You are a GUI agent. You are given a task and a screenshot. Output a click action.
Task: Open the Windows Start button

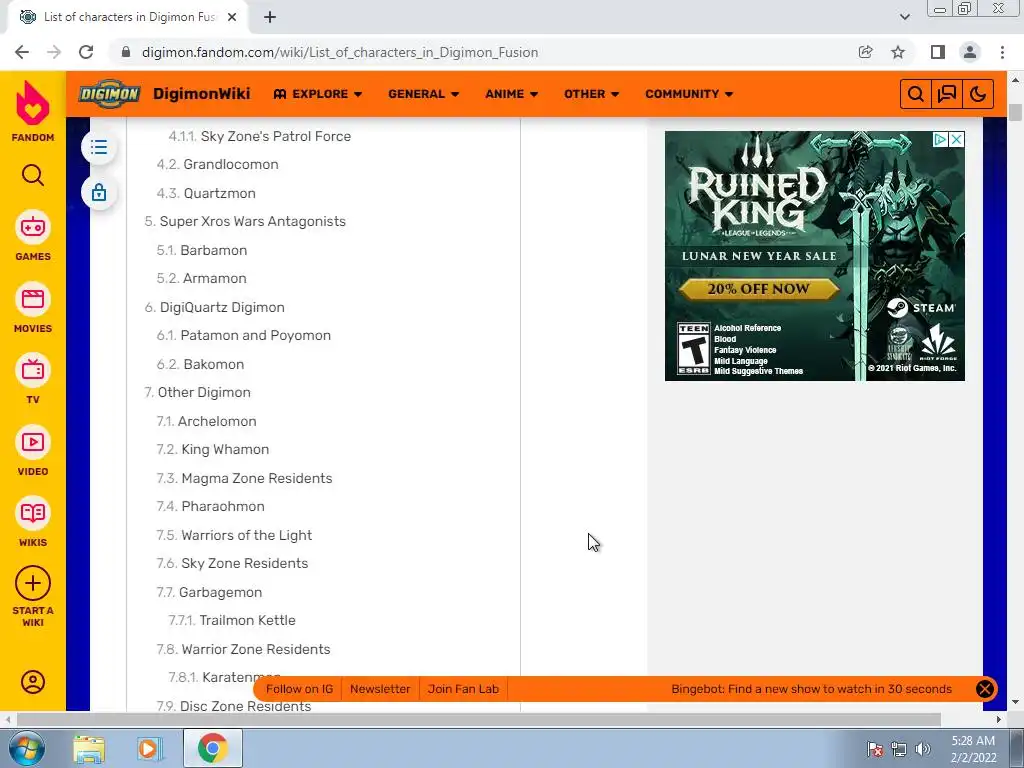point(26,748)
